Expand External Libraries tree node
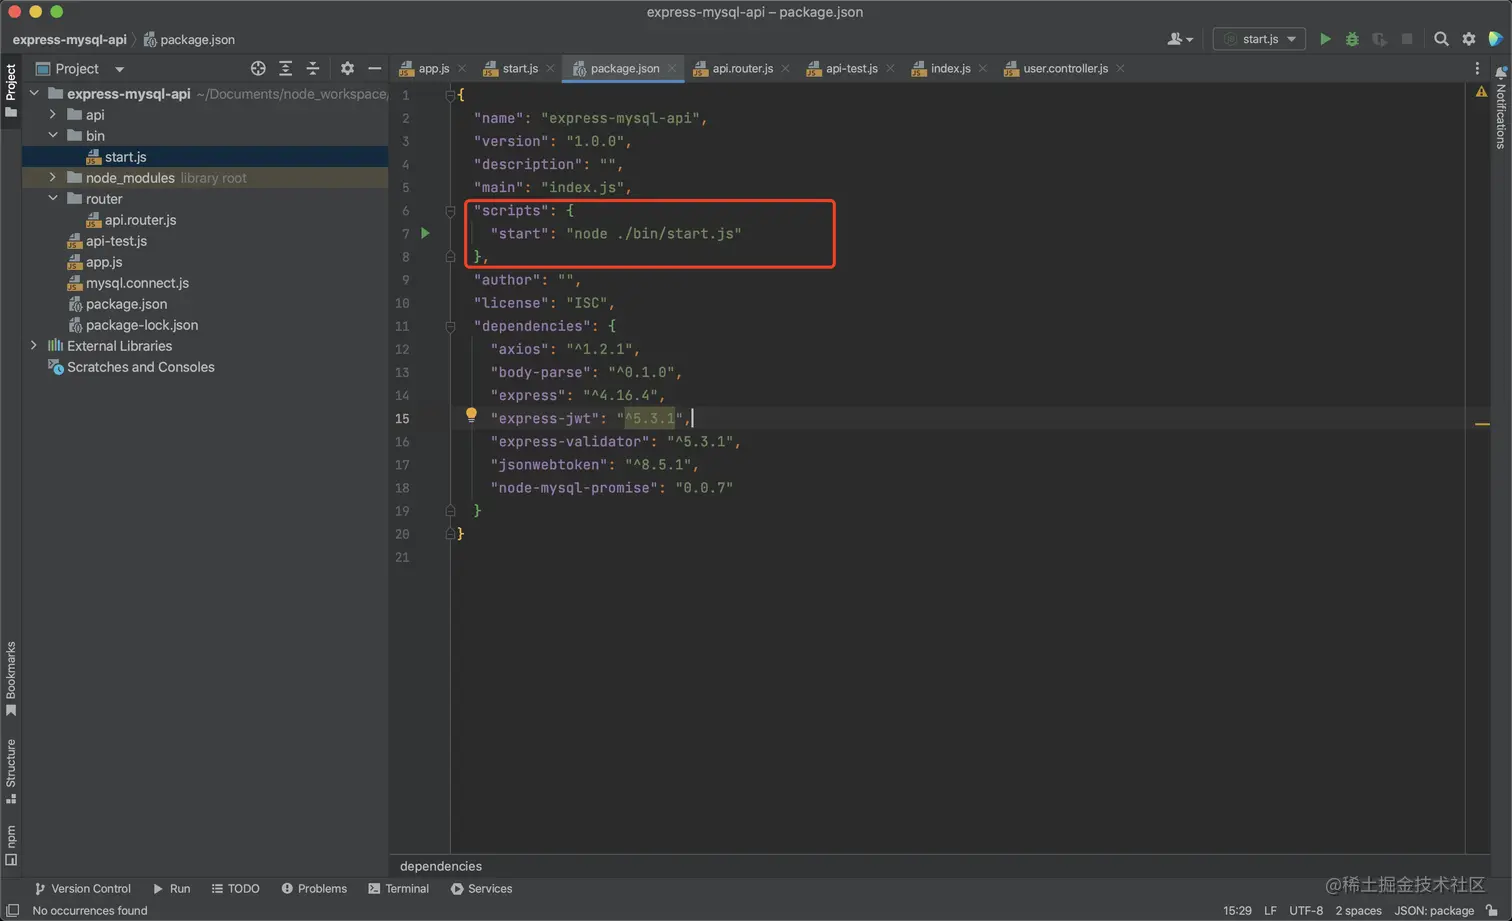 [x=34, y=346]
